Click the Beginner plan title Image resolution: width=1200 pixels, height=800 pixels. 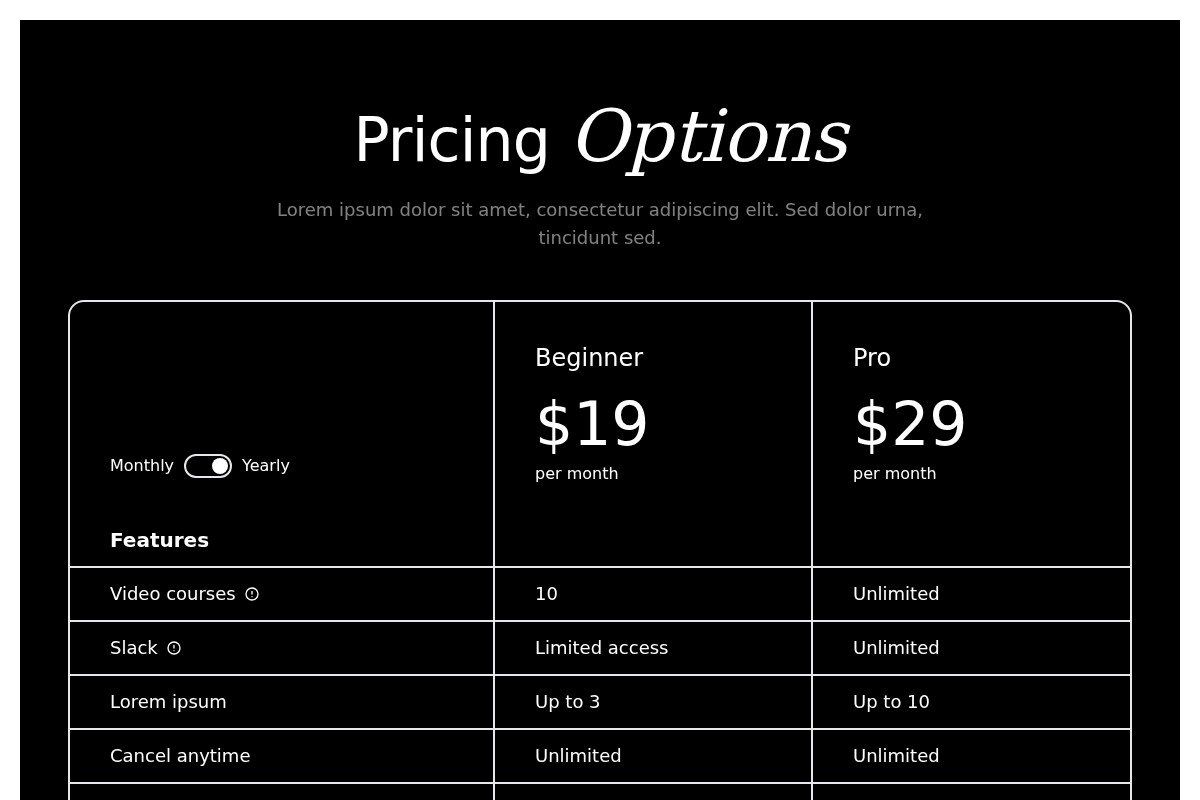pyautogui.click(x=589, y=358)
